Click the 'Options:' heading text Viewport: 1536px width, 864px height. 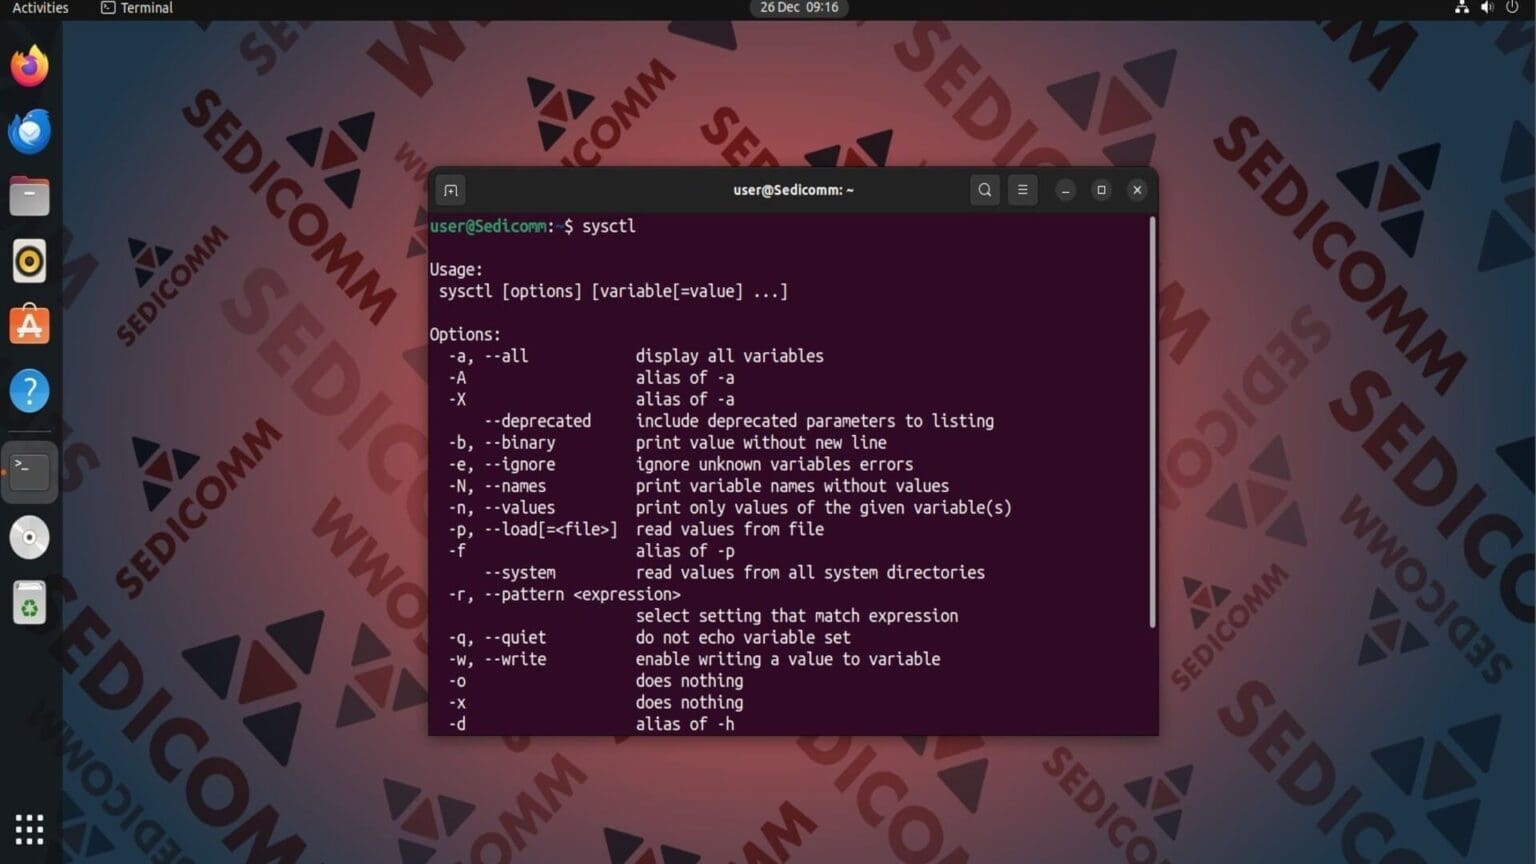point(465,335)
